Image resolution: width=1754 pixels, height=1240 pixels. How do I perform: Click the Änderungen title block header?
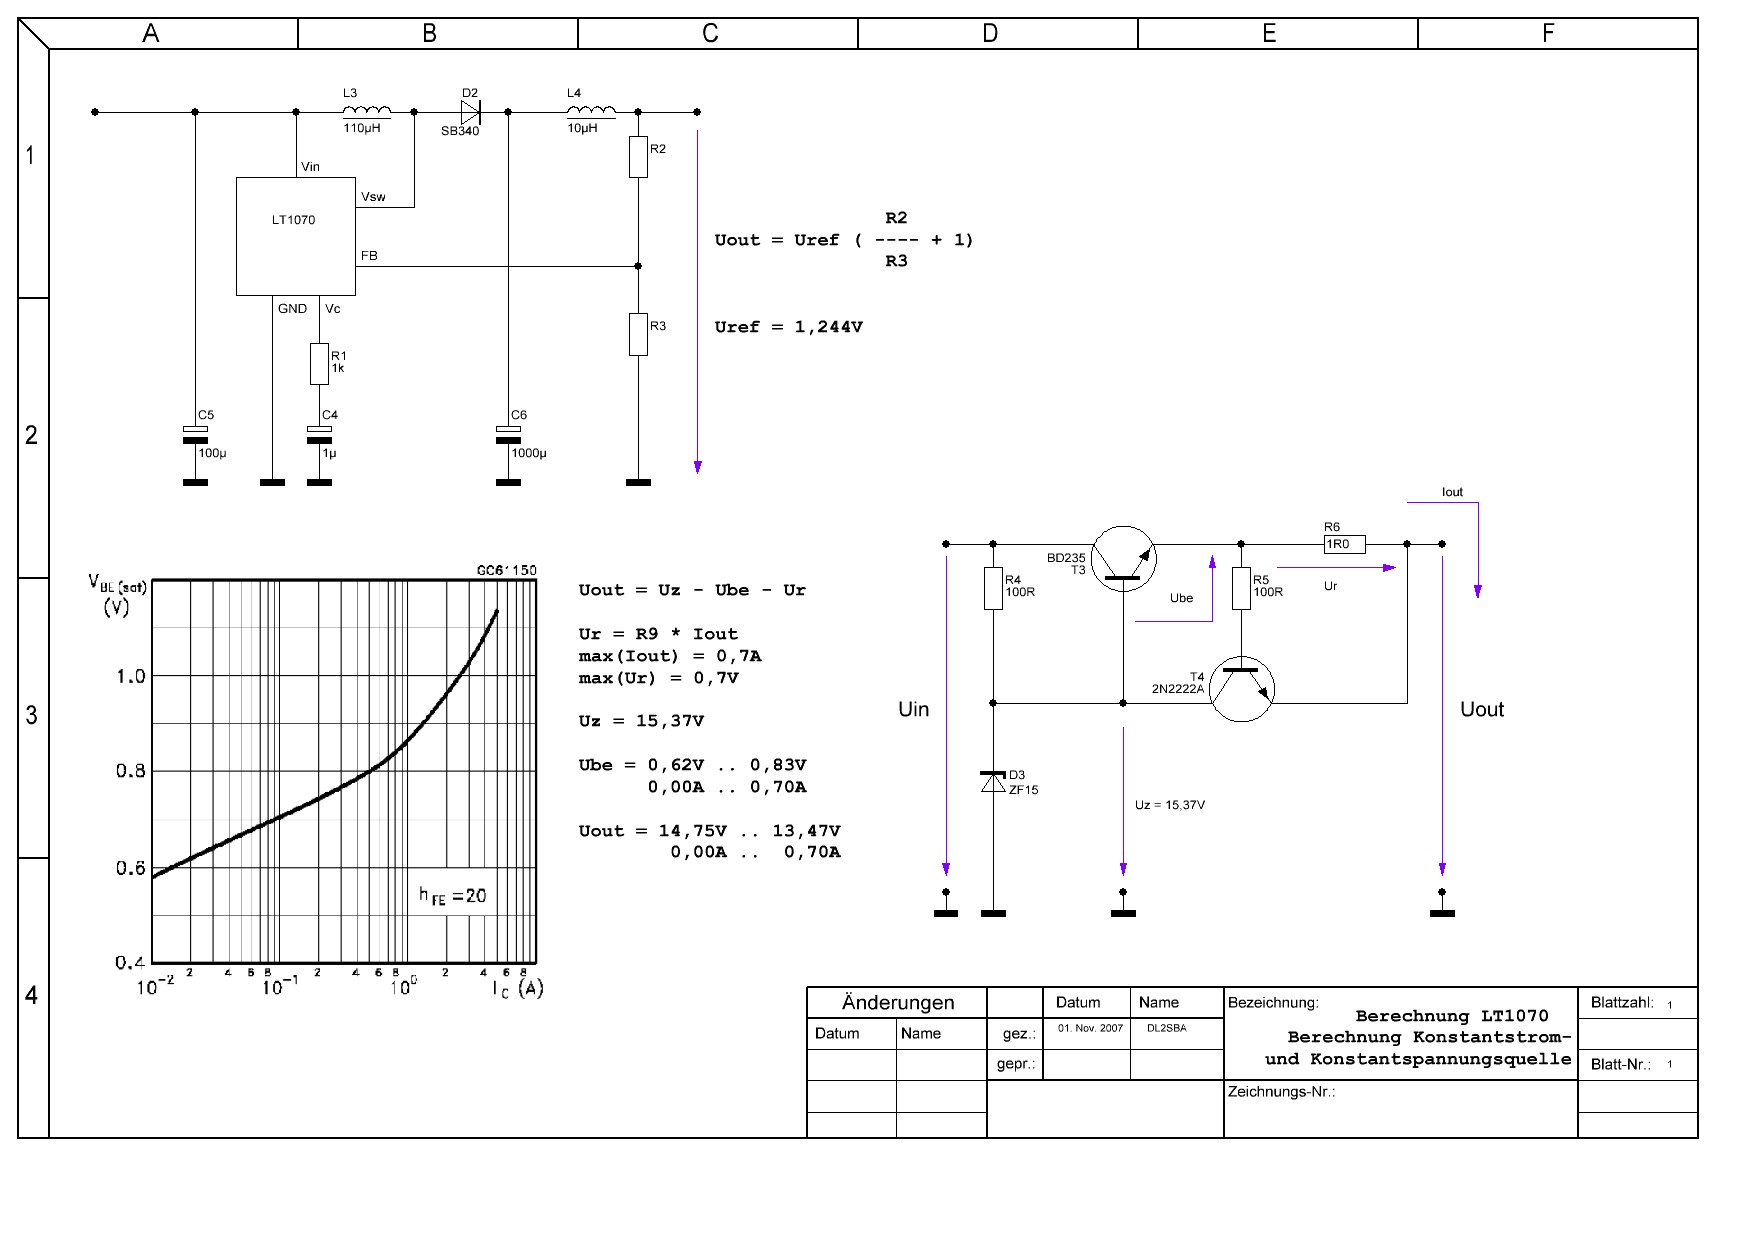click(898, 1002)
